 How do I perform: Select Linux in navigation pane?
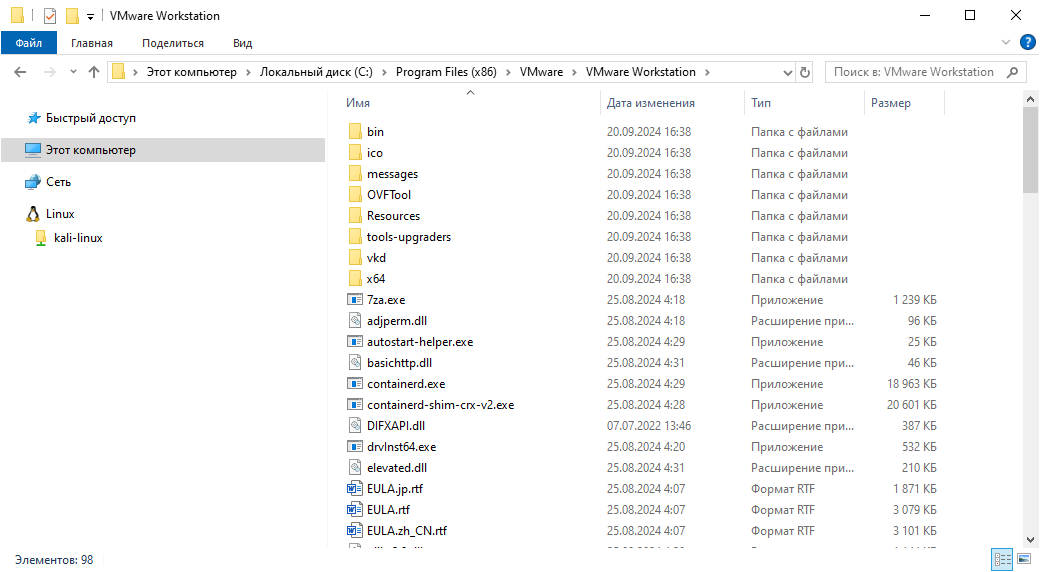(x=60, y=214)
